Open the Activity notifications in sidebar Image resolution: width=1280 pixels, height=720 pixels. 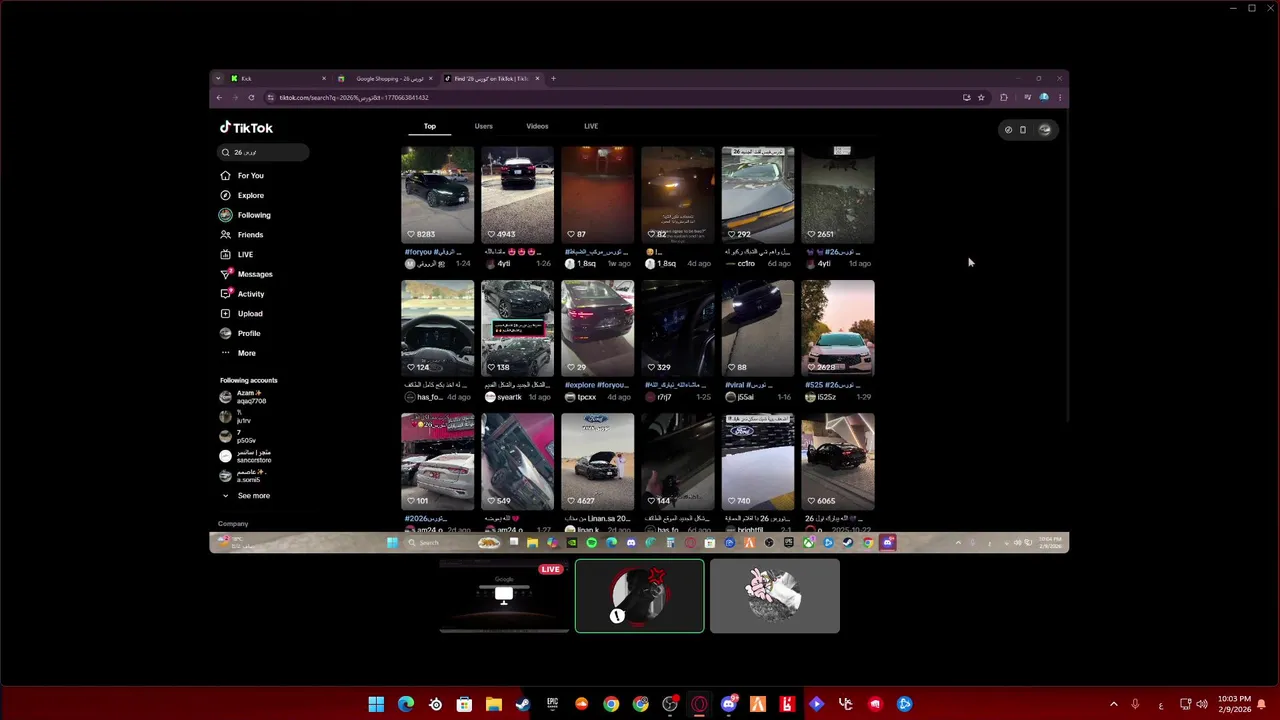243,294
